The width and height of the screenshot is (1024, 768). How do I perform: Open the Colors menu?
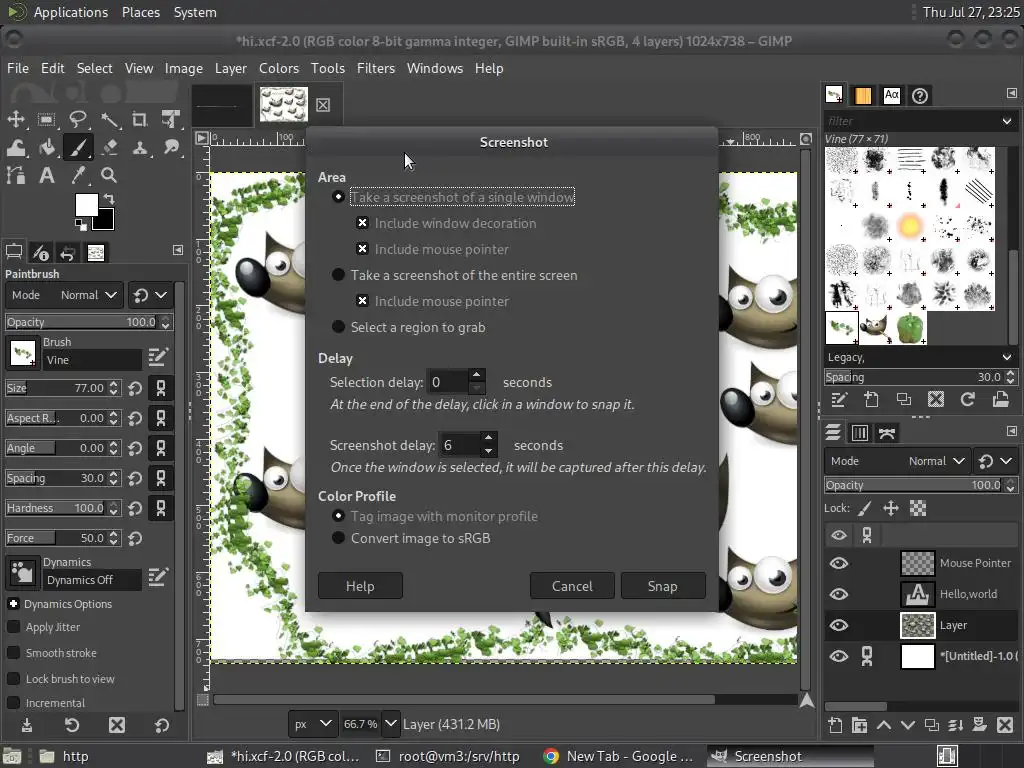(279, 69)
